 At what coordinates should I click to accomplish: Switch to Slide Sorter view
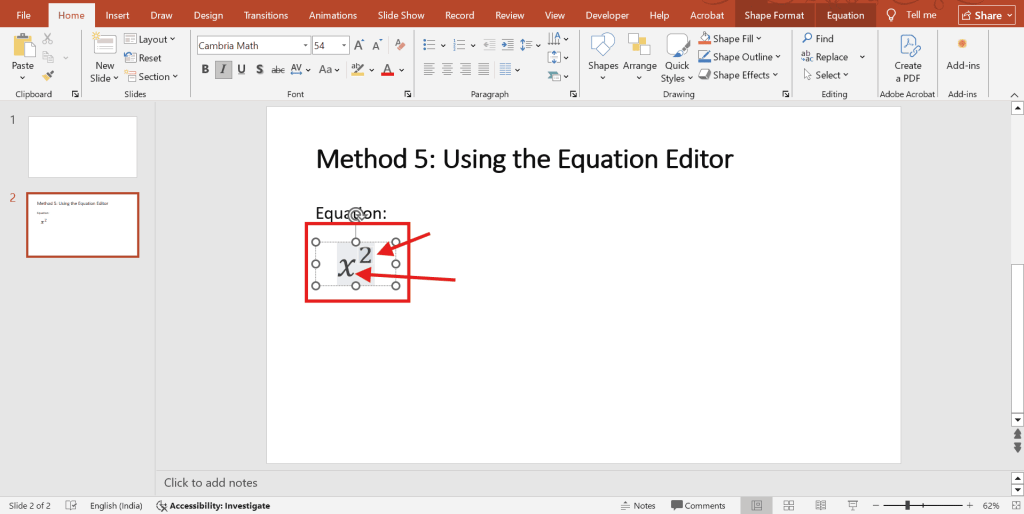pyautogui.click(x=789, y=506)
